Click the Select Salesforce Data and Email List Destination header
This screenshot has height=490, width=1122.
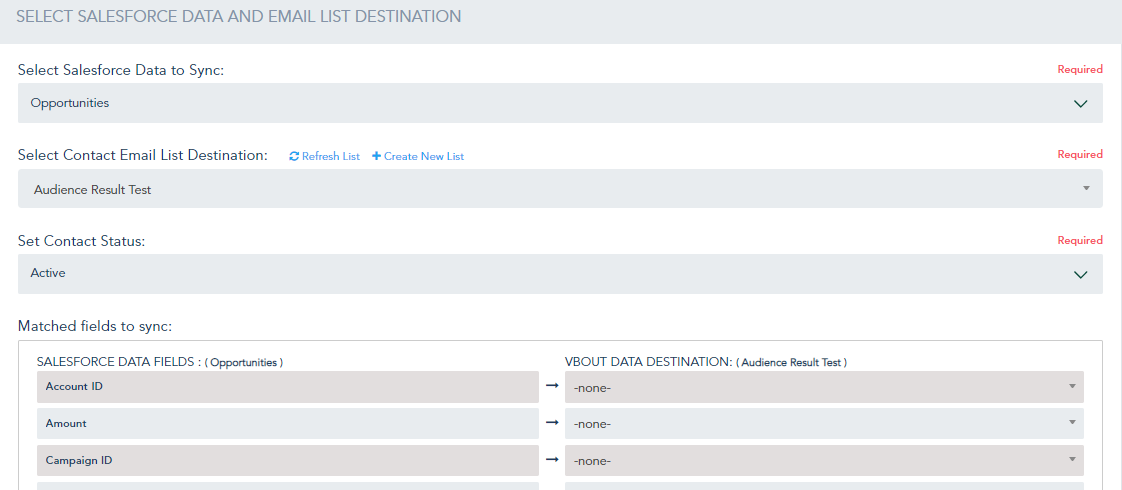click(x=238, y=16)
